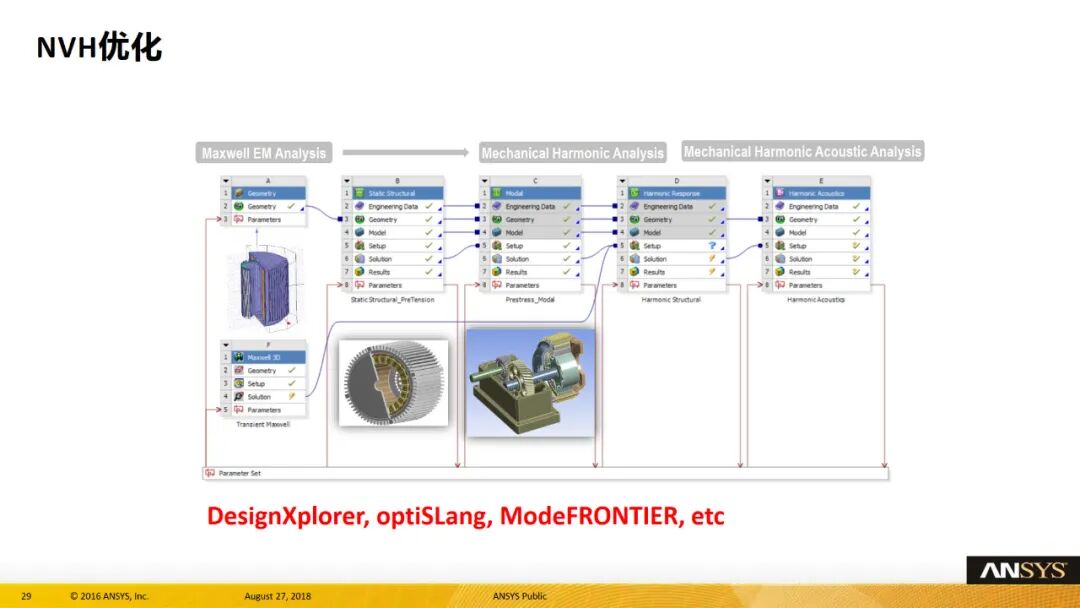Open the Solution cell icon in Transient Maxwell
Screen dimensions: 1080x608
pos(239,397)
